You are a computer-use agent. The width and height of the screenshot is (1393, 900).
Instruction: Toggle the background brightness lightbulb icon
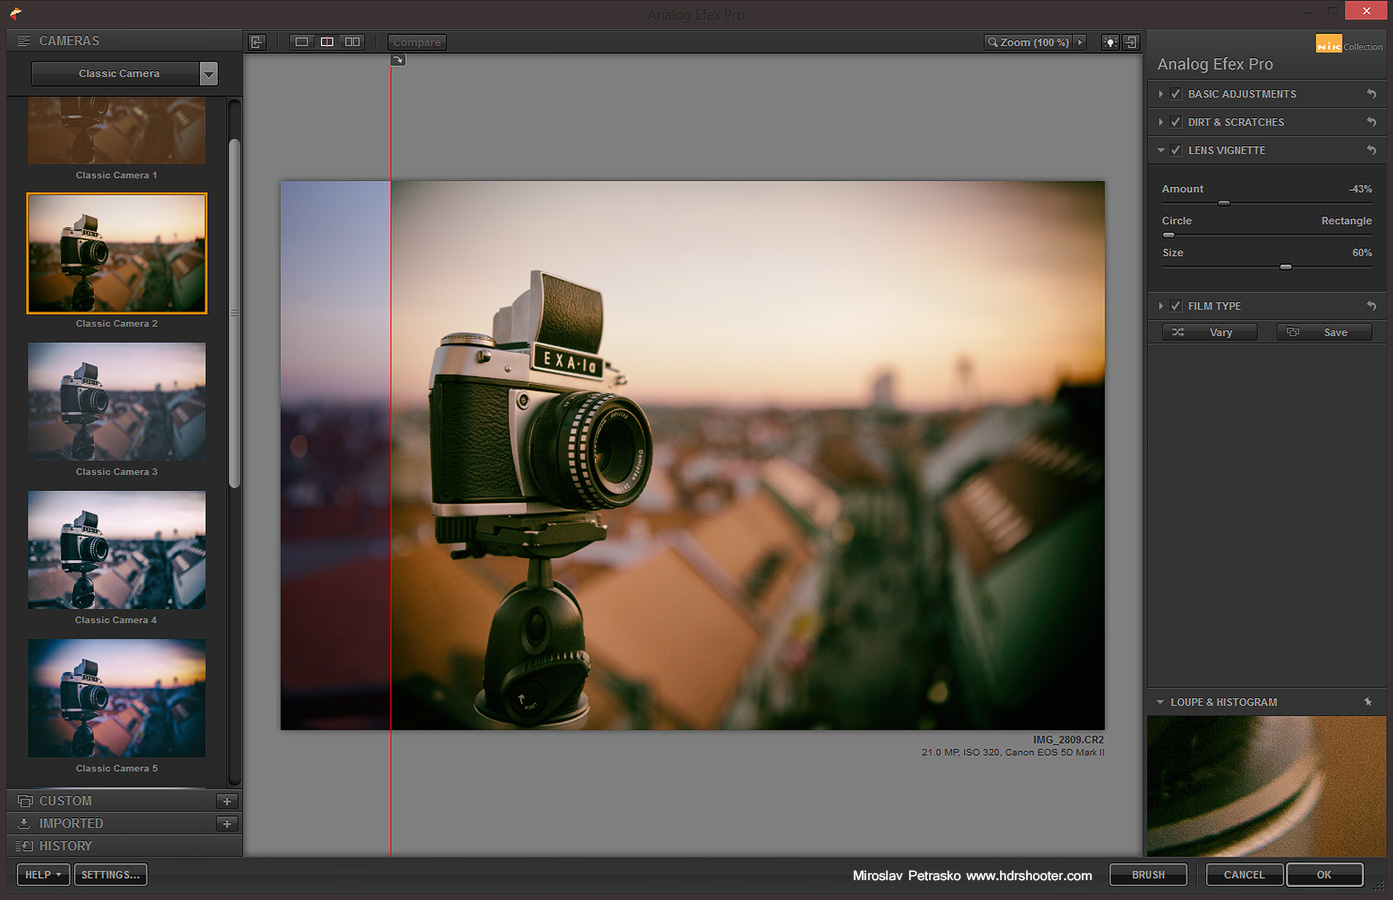tap(1110, 42)
